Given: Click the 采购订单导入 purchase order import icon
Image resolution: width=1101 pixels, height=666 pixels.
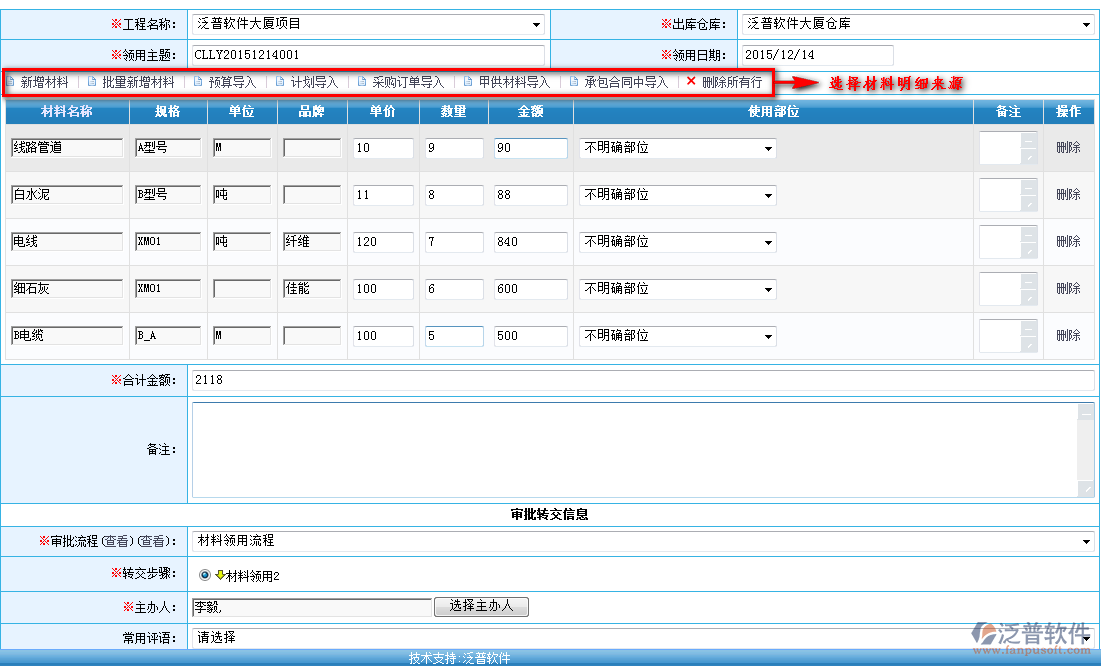Looking at the screenshot, I should [362, 82].
